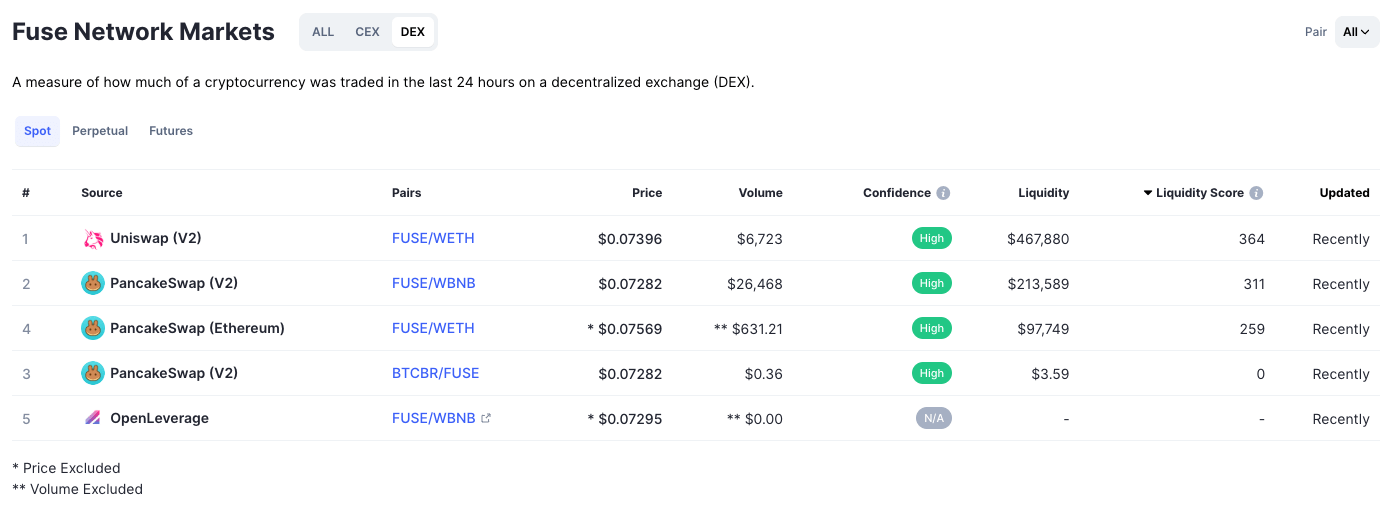This screenshot has width=1399, height=508.
Task: Open the BTCBR/FUSE pair link
Action: (435, 374)
